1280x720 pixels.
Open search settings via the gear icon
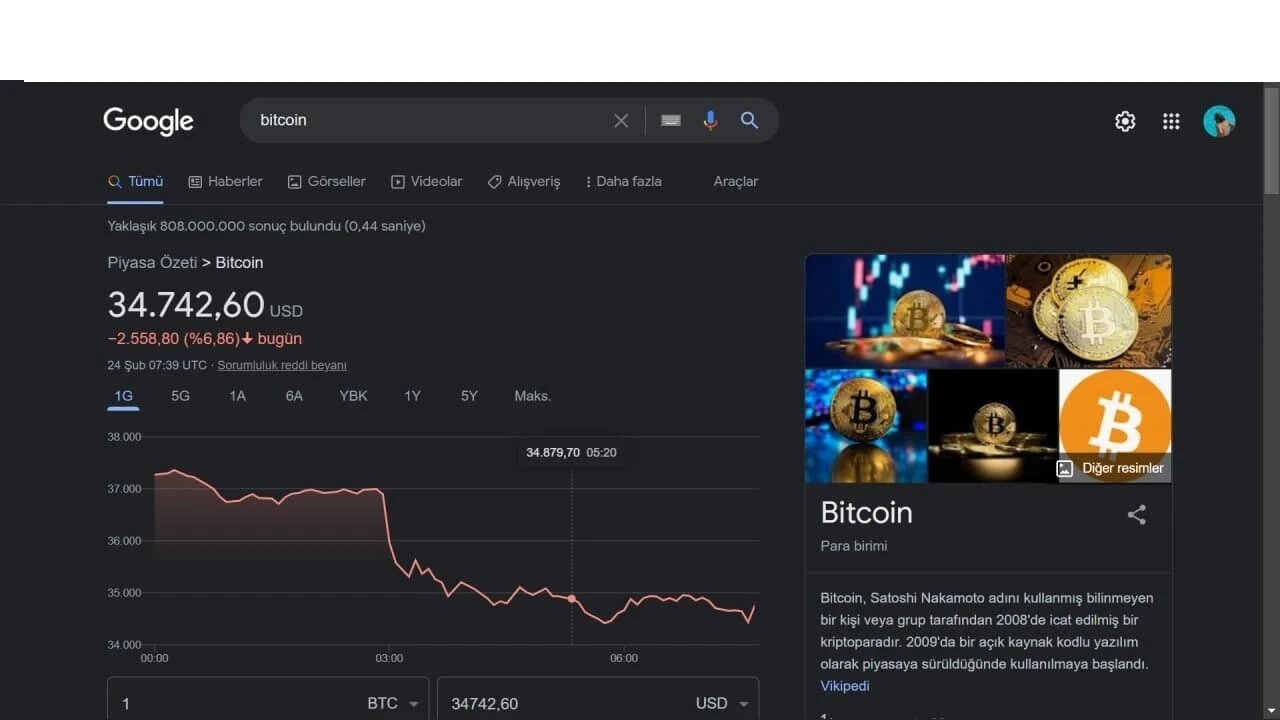1124,121
